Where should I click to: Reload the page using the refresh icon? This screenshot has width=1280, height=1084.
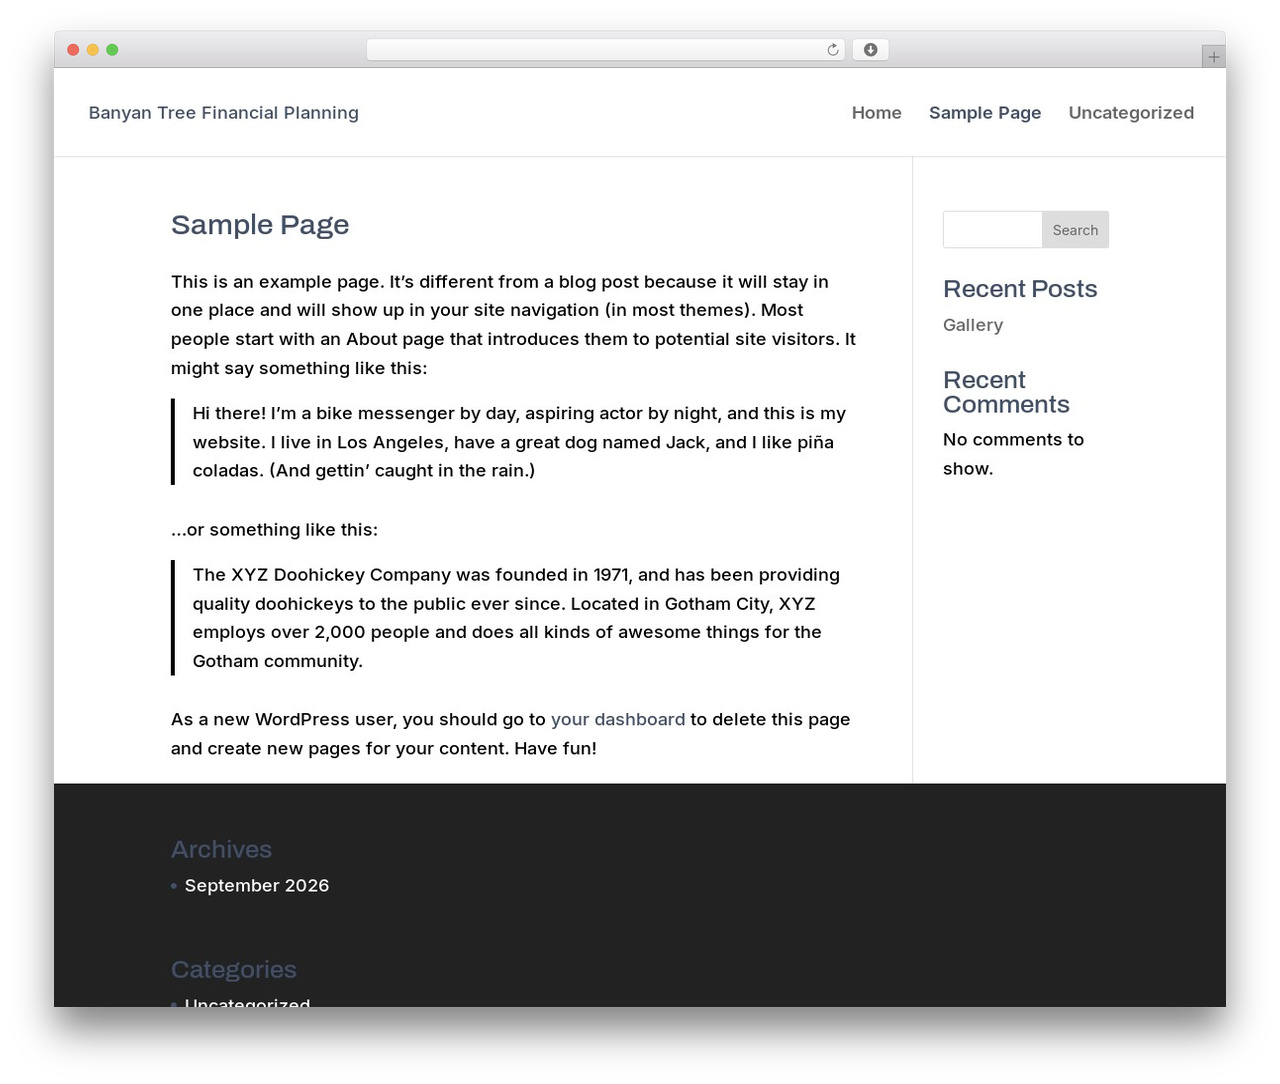pyautogui.click(x=832, y=50)
